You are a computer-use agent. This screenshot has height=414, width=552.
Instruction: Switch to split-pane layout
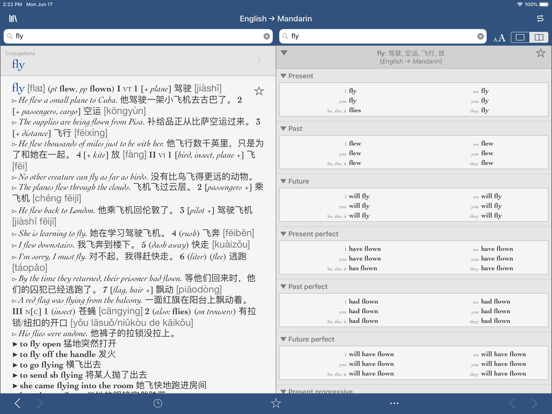(x=539, y=37)
